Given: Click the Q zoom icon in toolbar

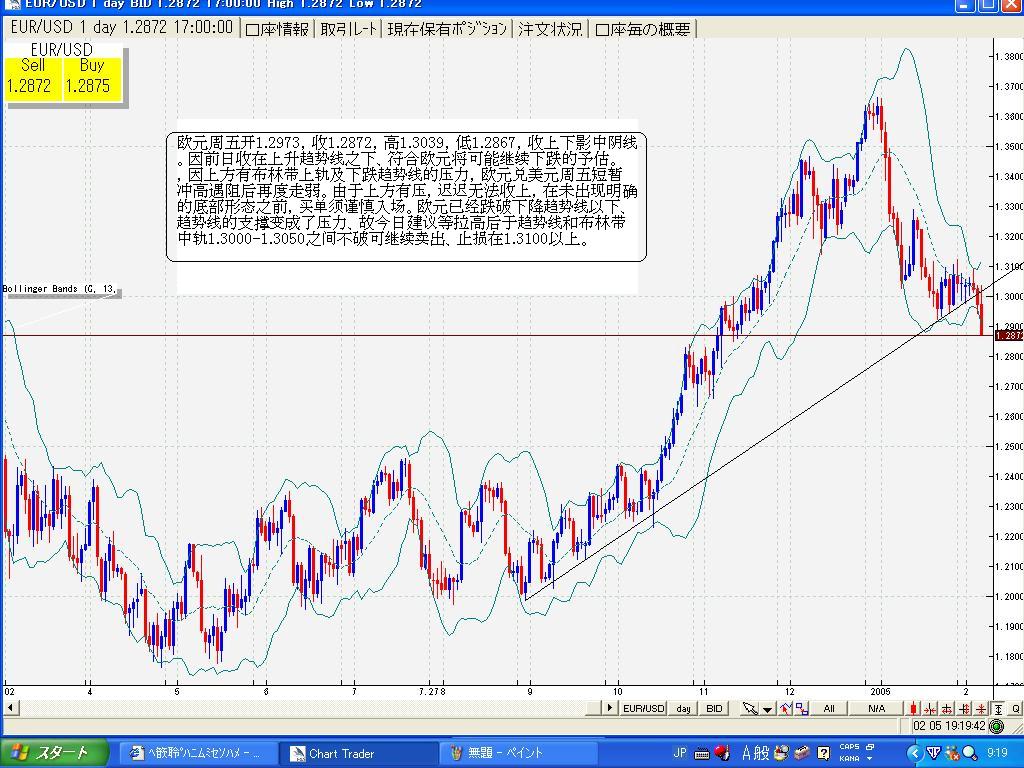Looking at the screenshot, I should (1015, 708).
